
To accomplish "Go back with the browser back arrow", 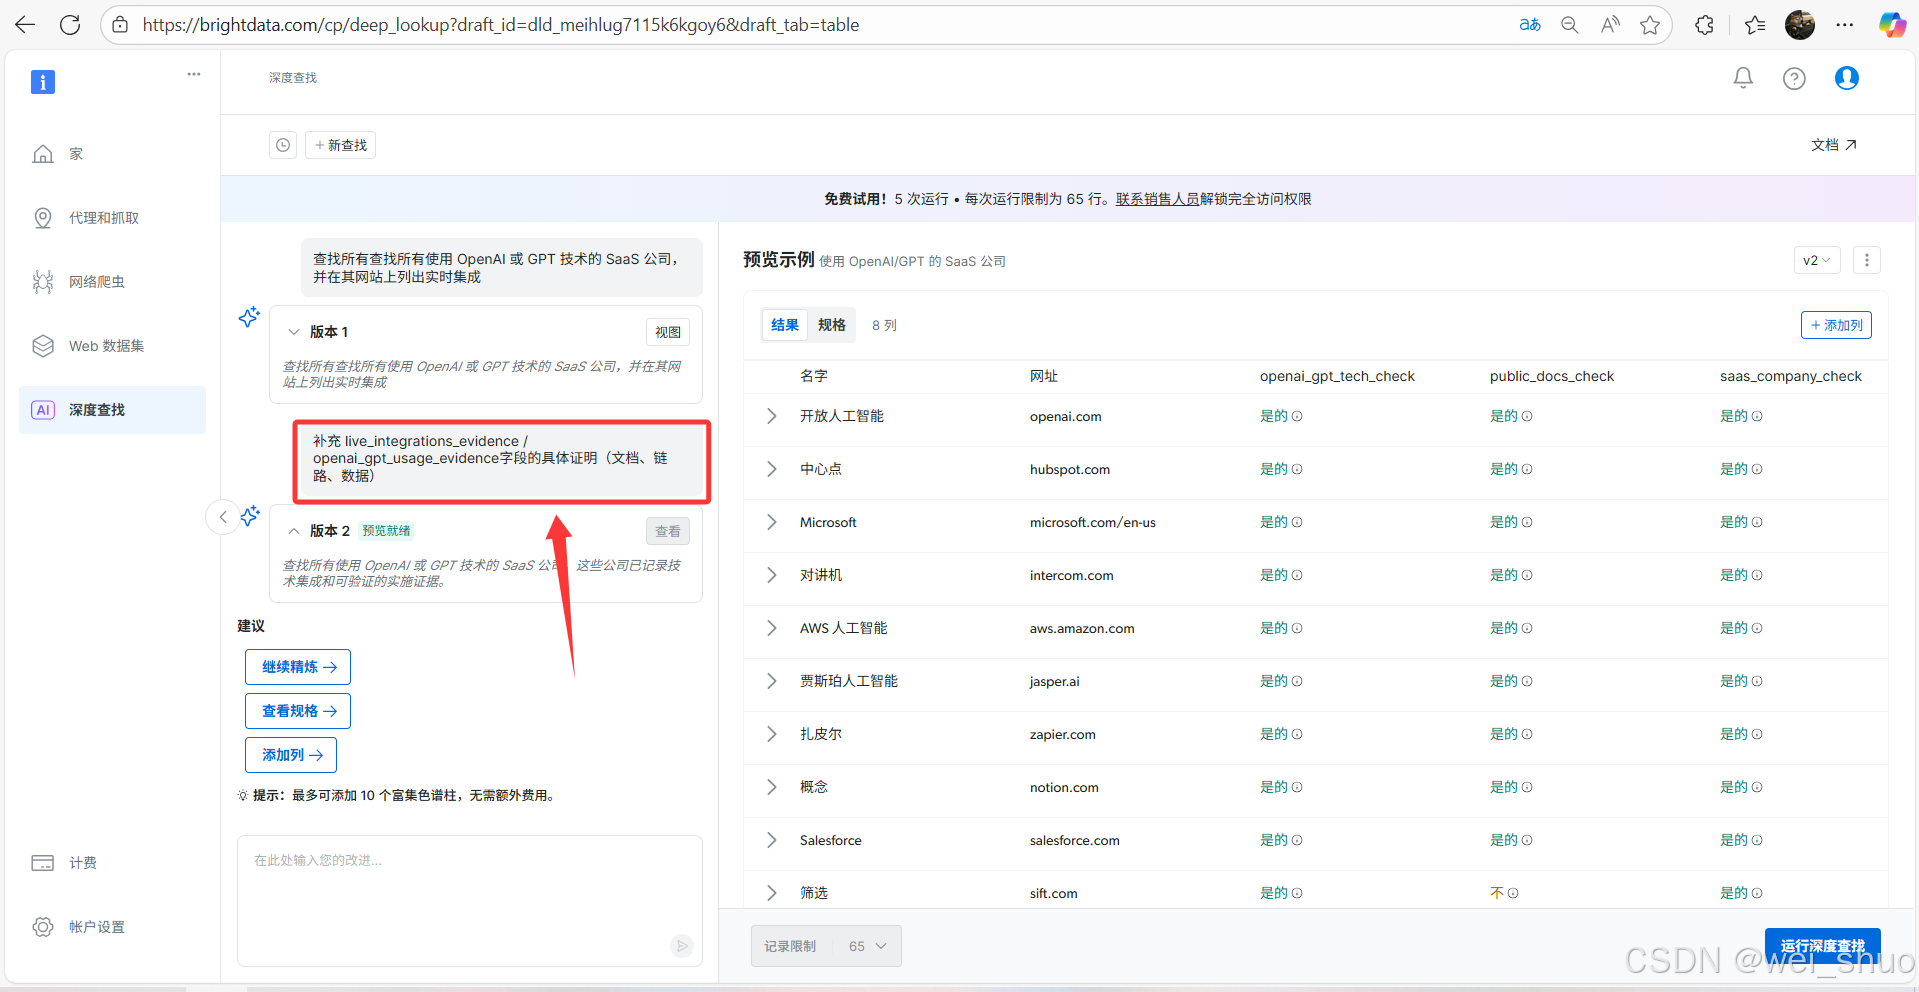I will (x=25, y=25).
